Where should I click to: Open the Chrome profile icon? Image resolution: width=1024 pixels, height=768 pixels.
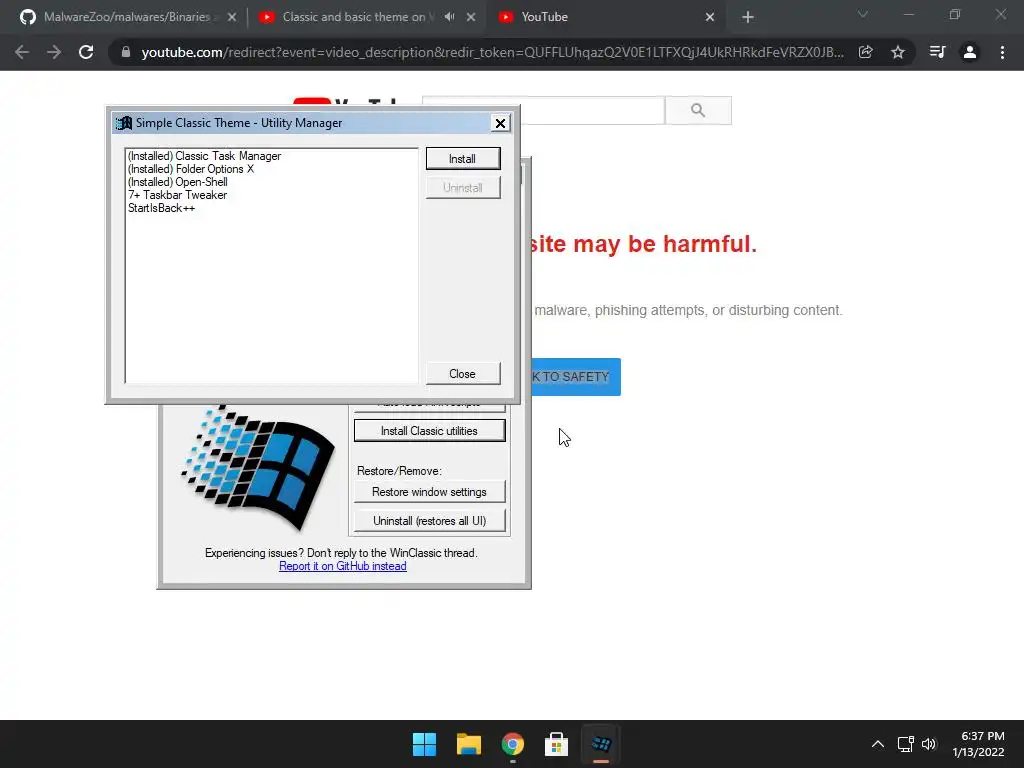click(x=970, y=52)
